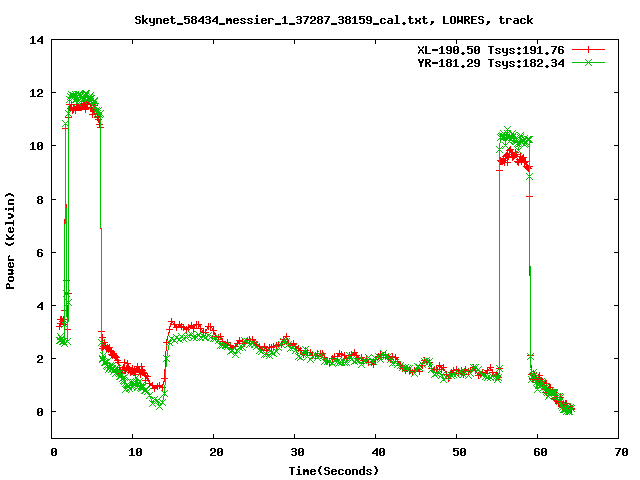Click the plot title 'Skynet_58434_messier_1_37287_38159_cal.txt, LOWRES, track'

(334, 20)
